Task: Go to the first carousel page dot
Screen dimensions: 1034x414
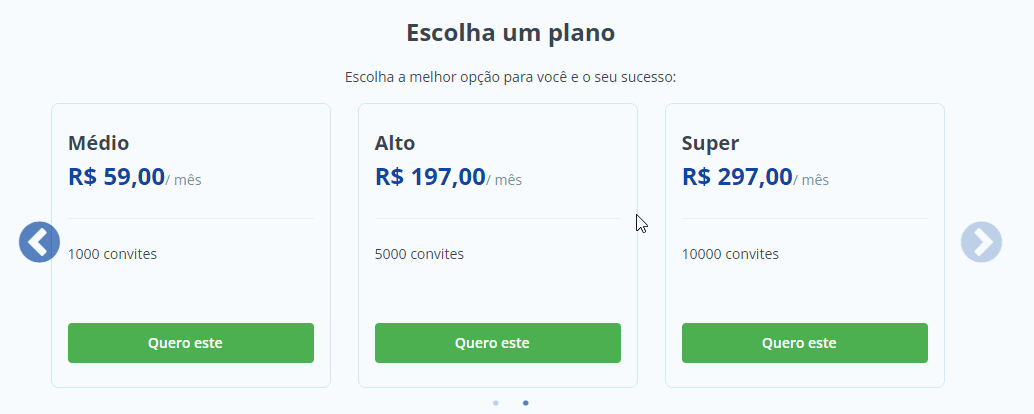Action: click(496, 403)
